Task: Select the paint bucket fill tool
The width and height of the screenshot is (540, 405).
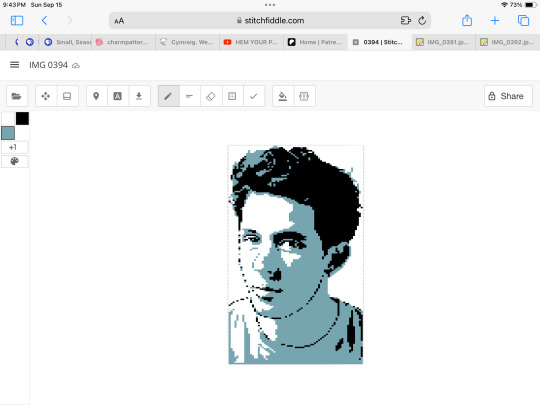Action: point(283,96)
